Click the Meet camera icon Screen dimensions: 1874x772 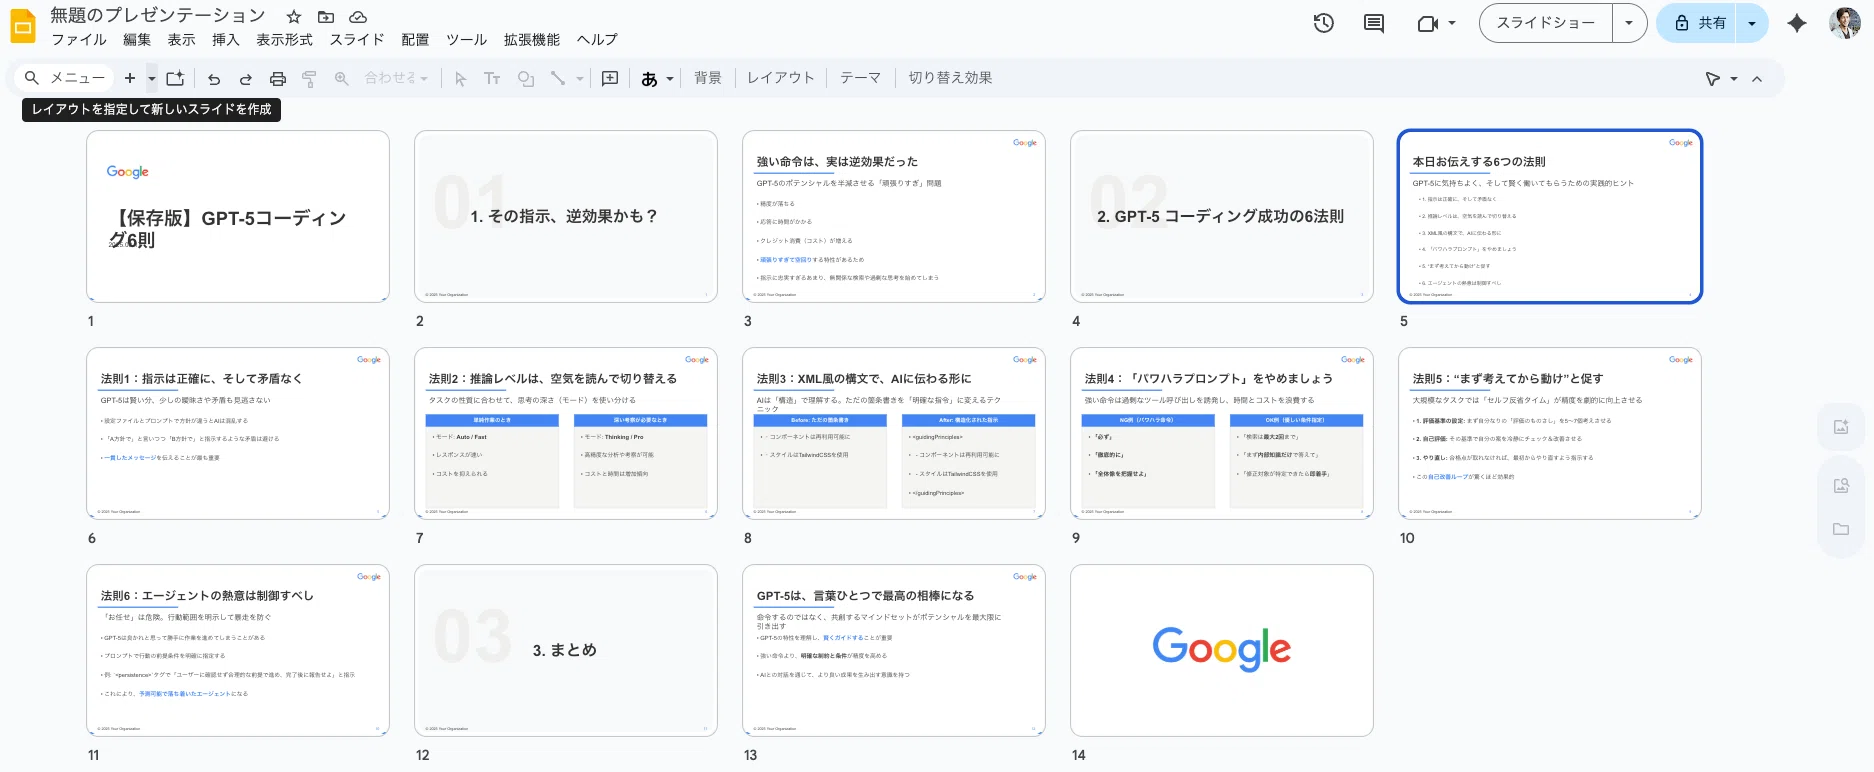1427,23
